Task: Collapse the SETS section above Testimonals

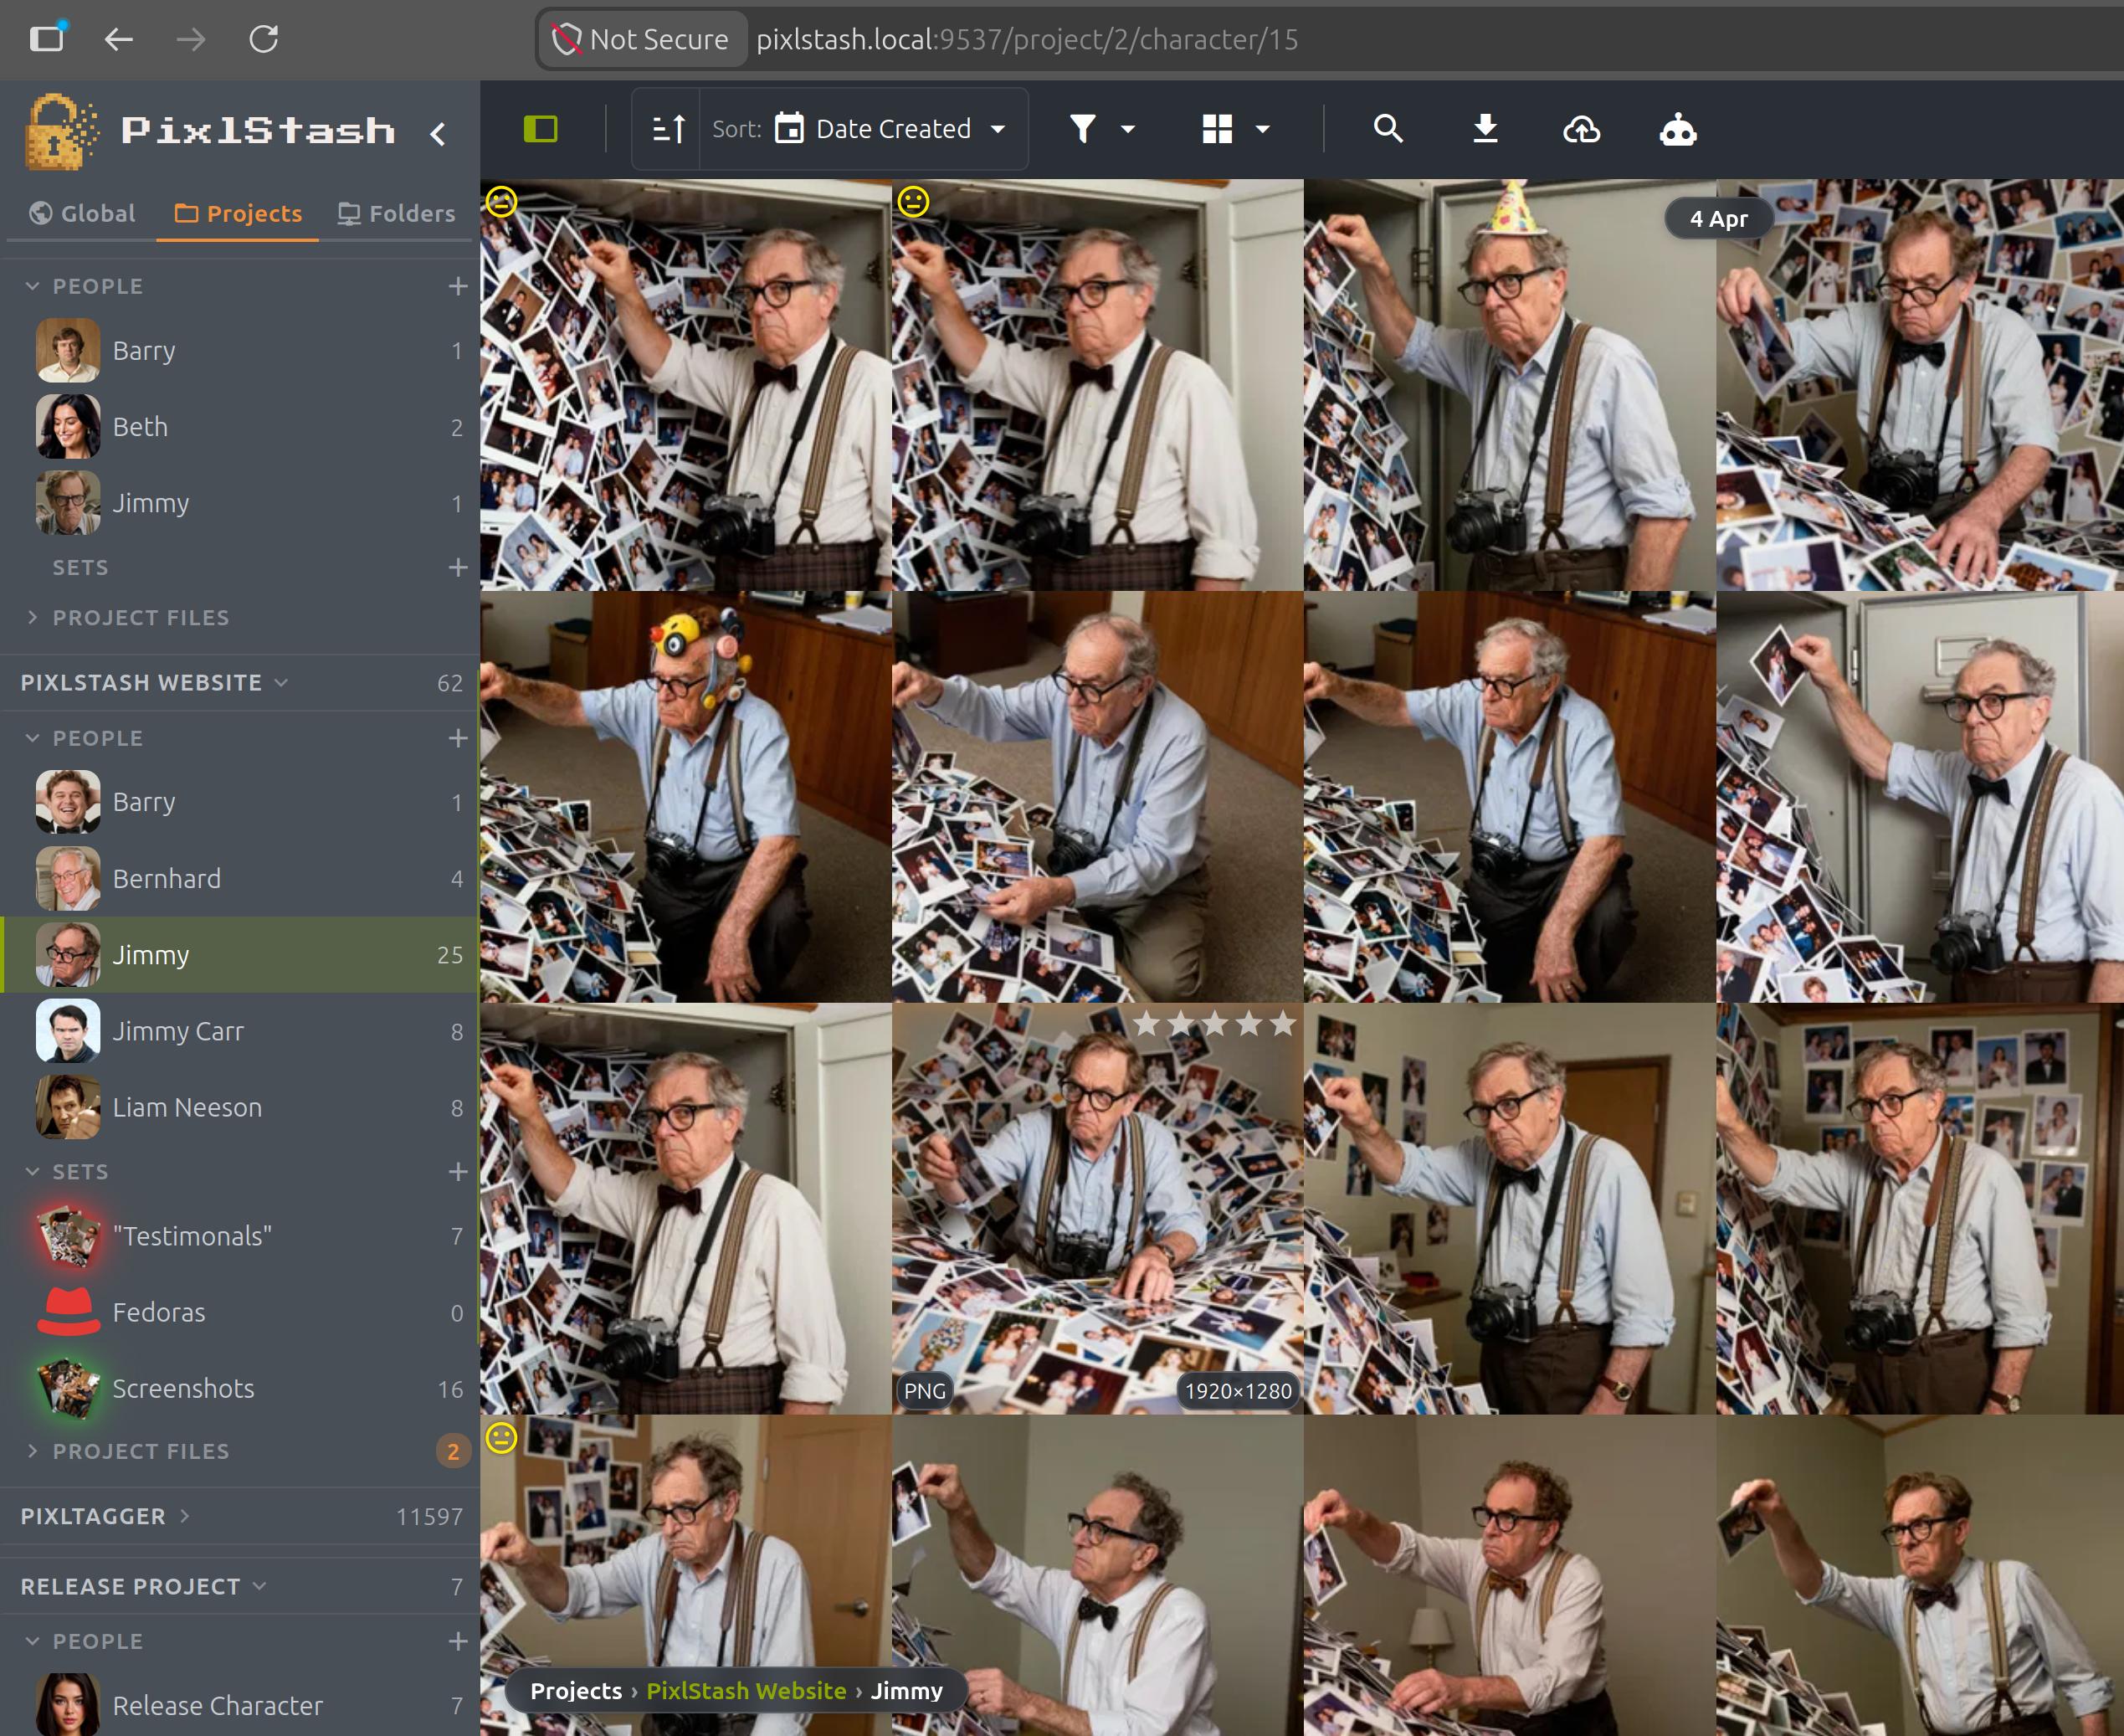Action: click(x=32, y=1171)
